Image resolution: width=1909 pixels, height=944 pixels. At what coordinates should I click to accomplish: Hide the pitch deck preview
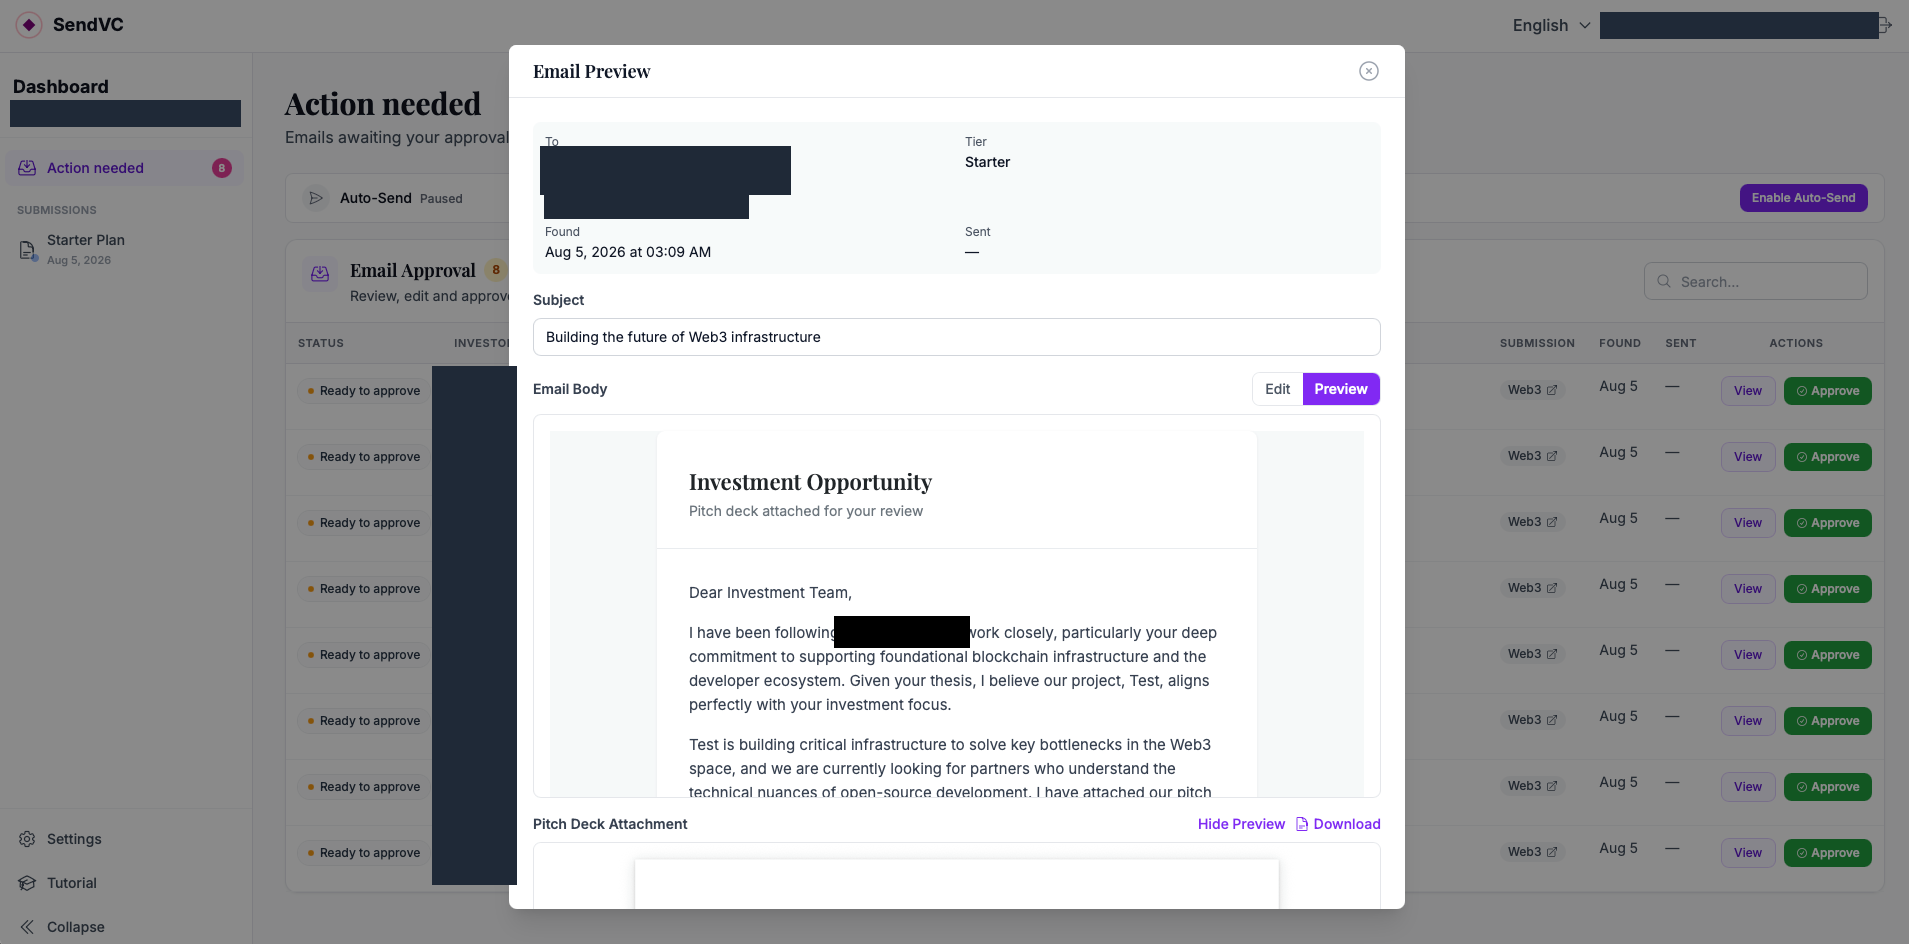click(1241, 824)
